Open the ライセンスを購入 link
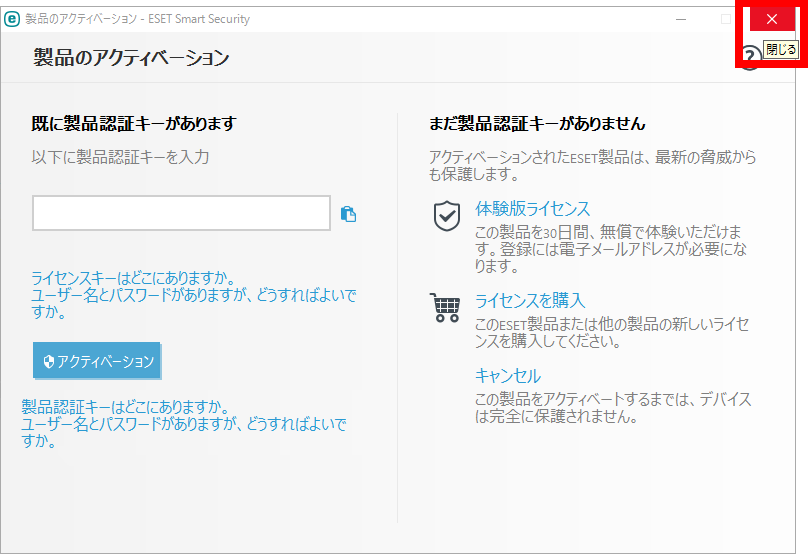 pos(530,300)
